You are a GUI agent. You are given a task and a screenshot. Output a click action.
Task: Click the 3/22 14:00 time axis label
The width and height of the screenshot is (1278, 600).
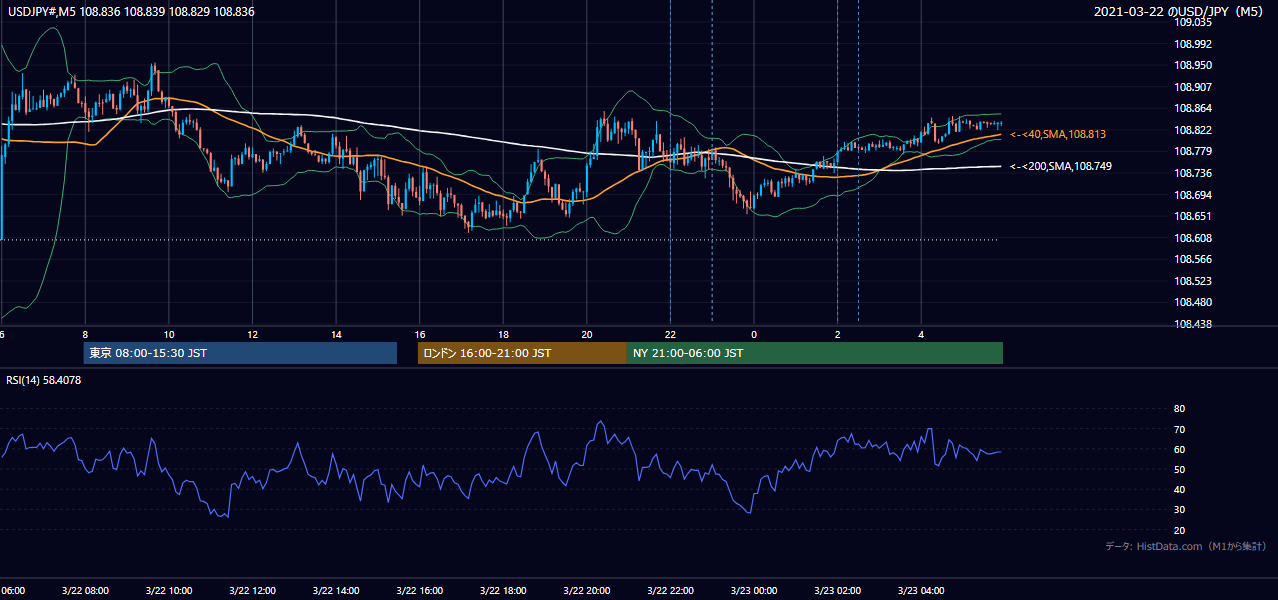pos(335,591)
